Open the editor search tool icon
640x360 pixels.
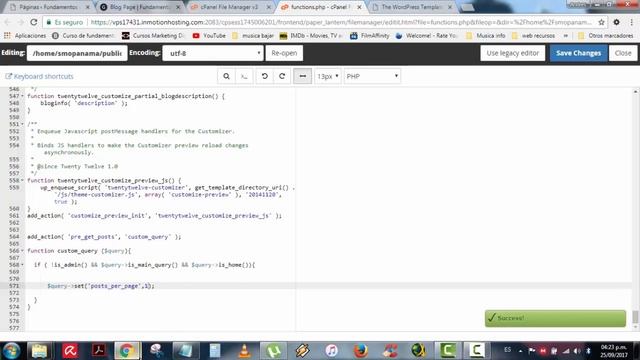tap(226, 76)
